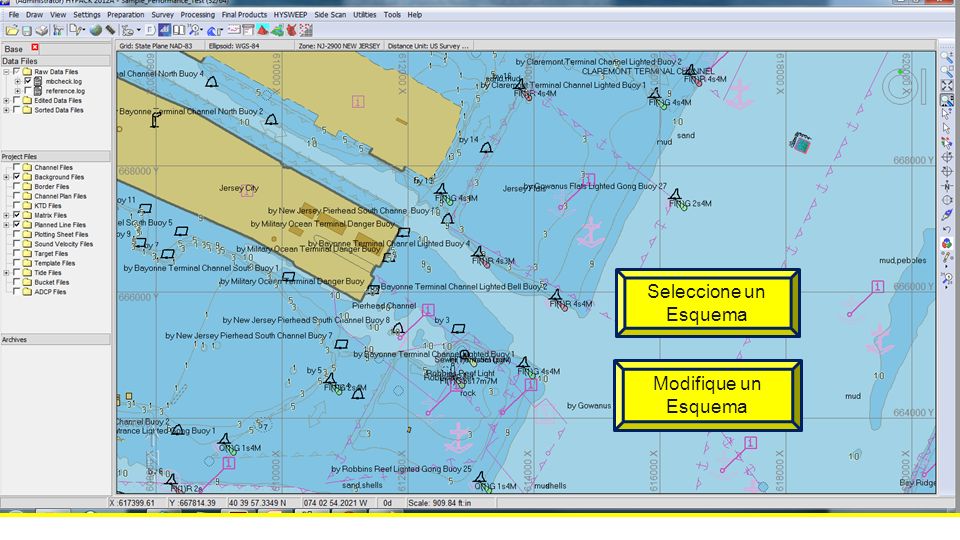Click the highlighted zoom tool in right toolbar
This screenshot has height=540, width=960.
tap(947, 100)
